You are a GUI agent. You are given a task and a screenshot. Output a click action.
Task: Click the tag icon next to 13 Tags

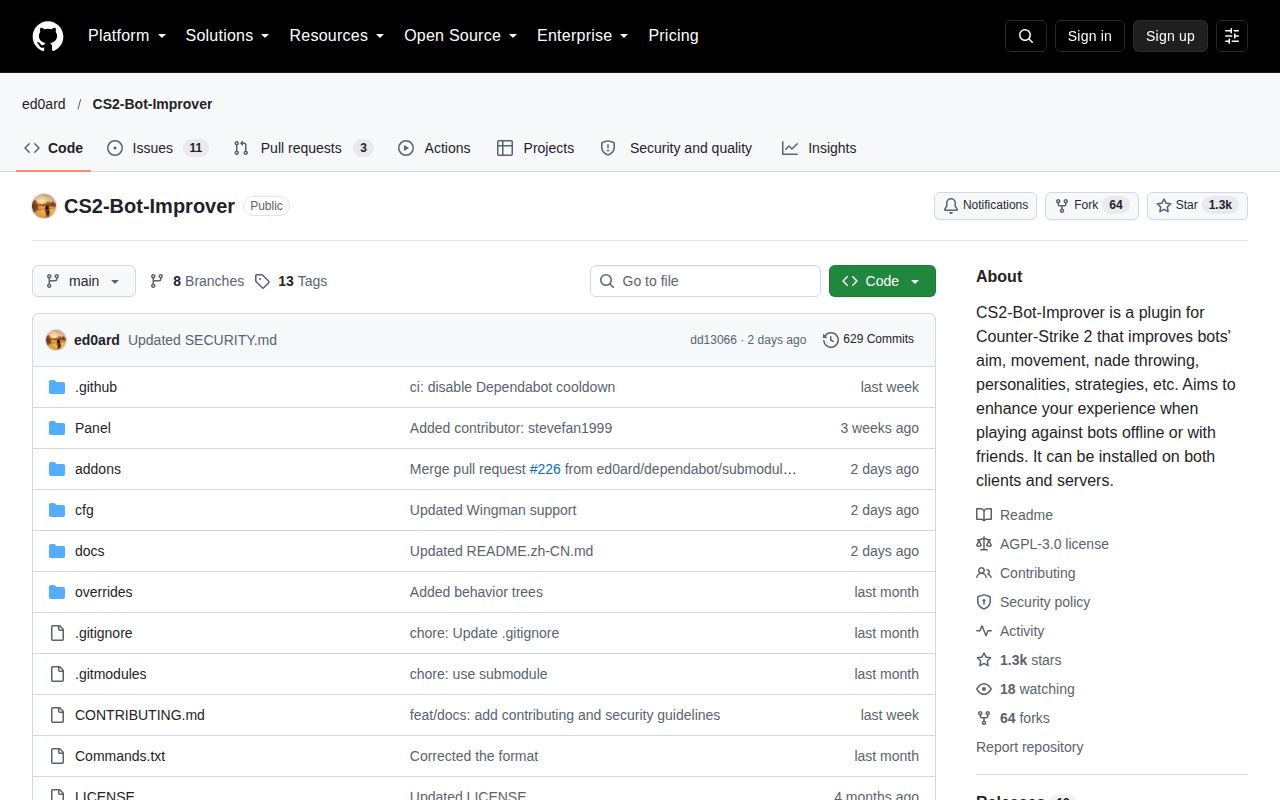coord(262,281)
